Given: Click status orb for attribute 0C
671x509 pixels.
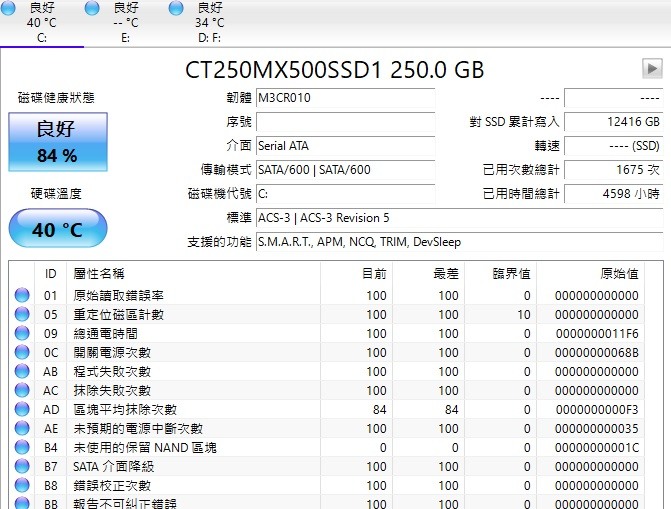Looking at the screenshot, I should pos(22,352).
